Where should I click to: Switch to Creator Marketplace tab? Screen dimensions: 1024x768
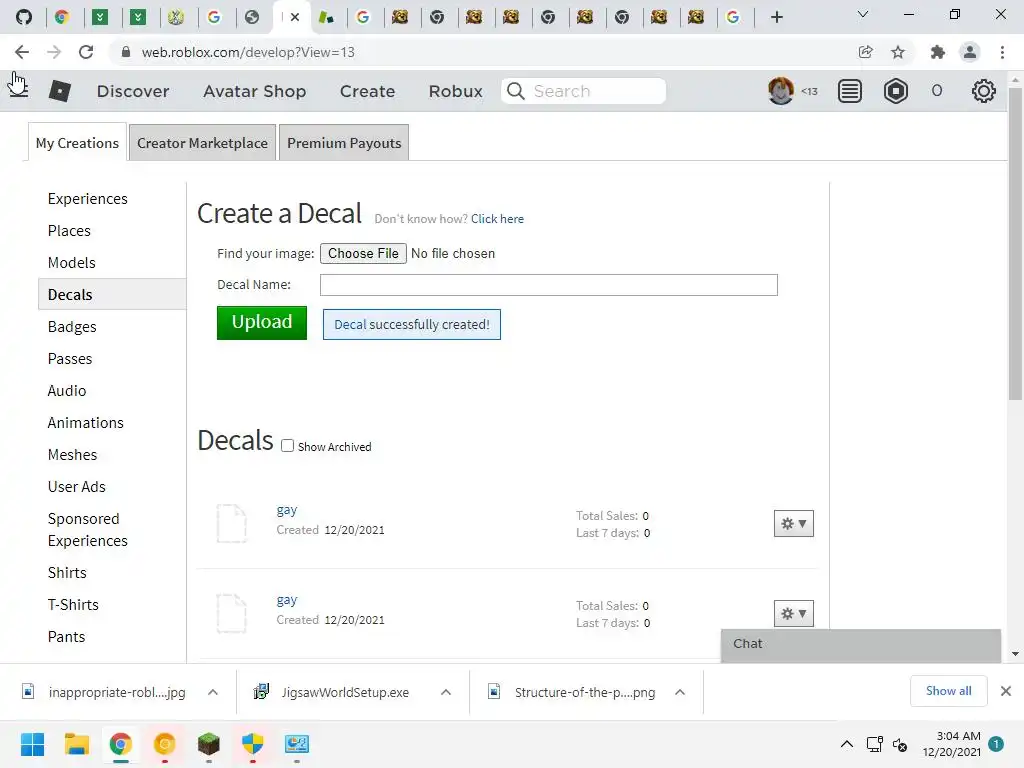pyautogui.click(x=202, y=143)
